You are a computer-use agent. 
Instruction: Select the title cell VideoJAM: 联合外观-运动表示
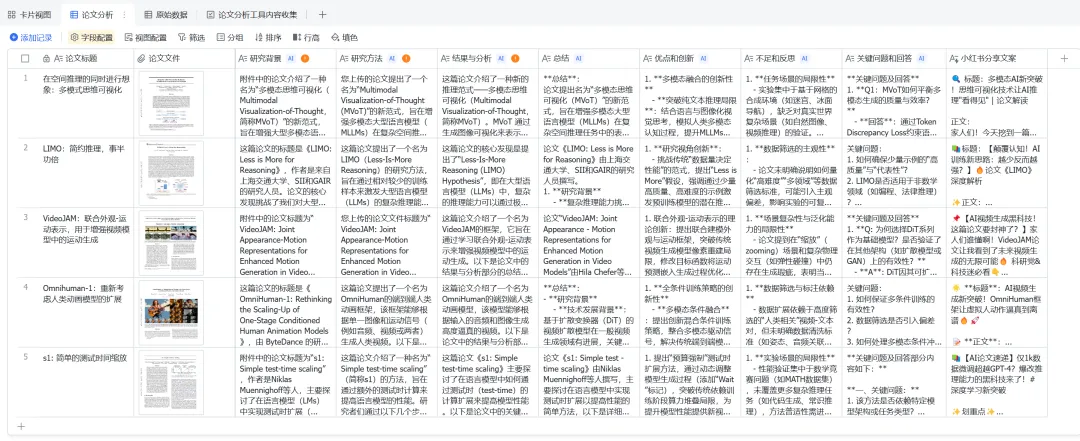[84, 243]
